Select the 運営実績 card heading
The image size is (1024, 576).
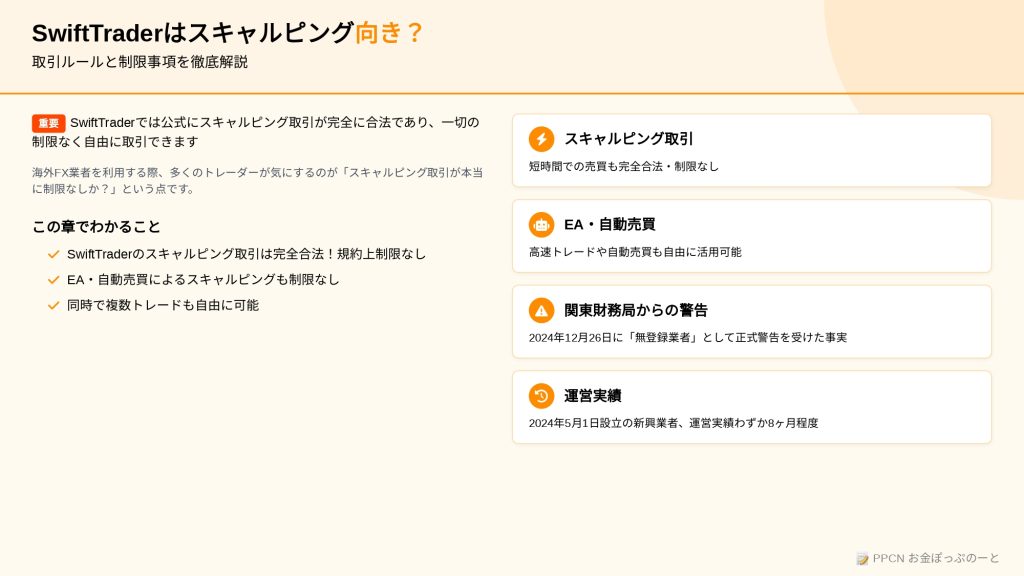592,396
